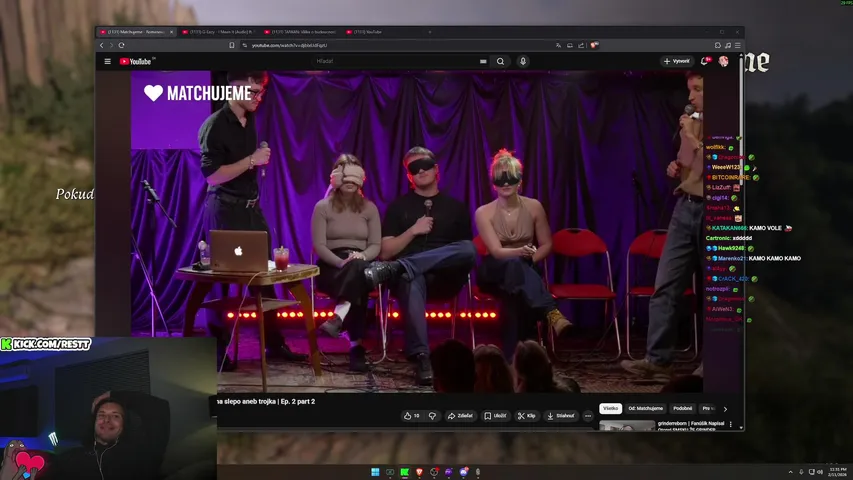
Task: Click the Vytvoriť create button
Action: click(676, 61)
